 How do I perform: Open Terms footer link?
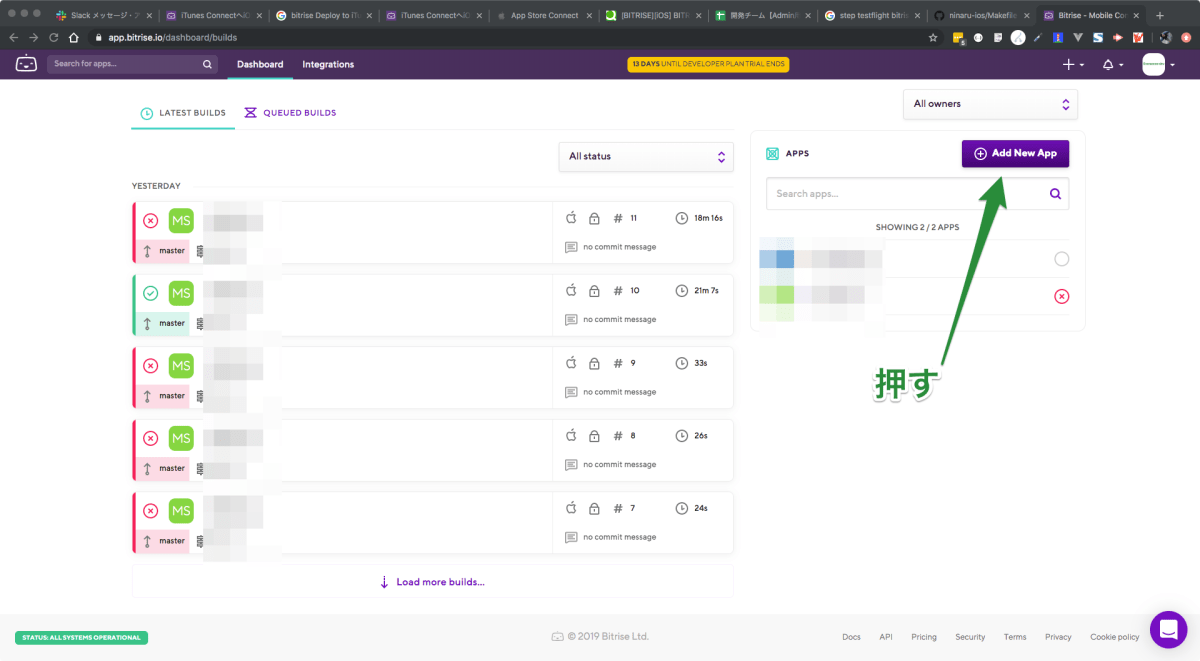tap(1015, 637)
